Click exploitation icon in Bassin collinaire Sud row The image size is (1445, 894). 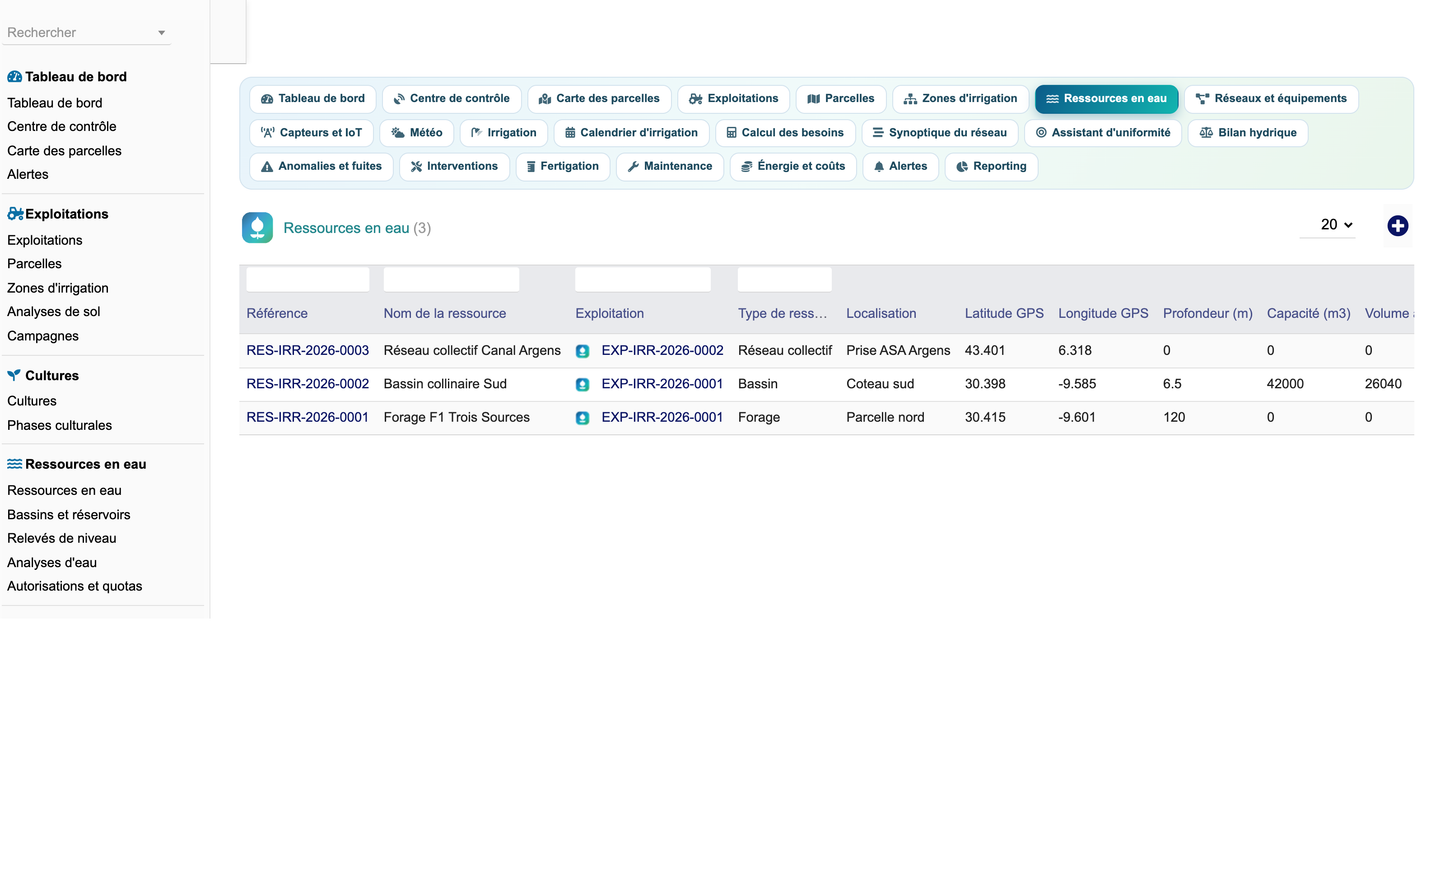[582, 385]
